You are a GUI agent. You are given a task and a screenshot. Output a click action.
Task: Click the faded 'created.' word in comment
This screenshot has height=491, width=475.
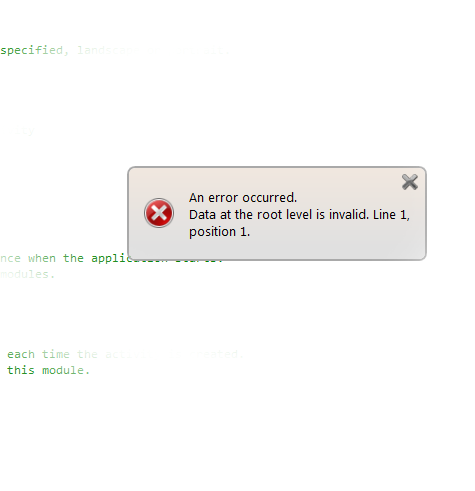[x=217, y=354]
